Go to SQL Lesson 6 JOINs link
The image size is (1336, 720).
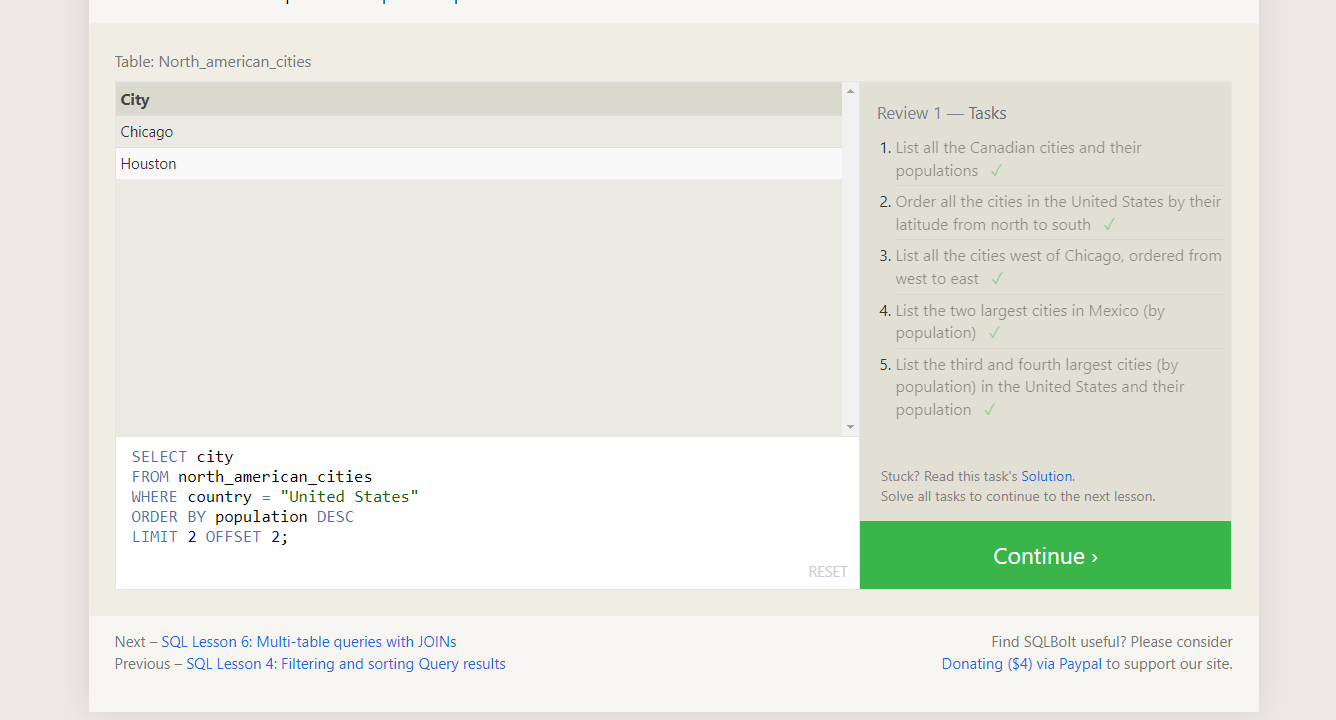[x=309, y=642]
